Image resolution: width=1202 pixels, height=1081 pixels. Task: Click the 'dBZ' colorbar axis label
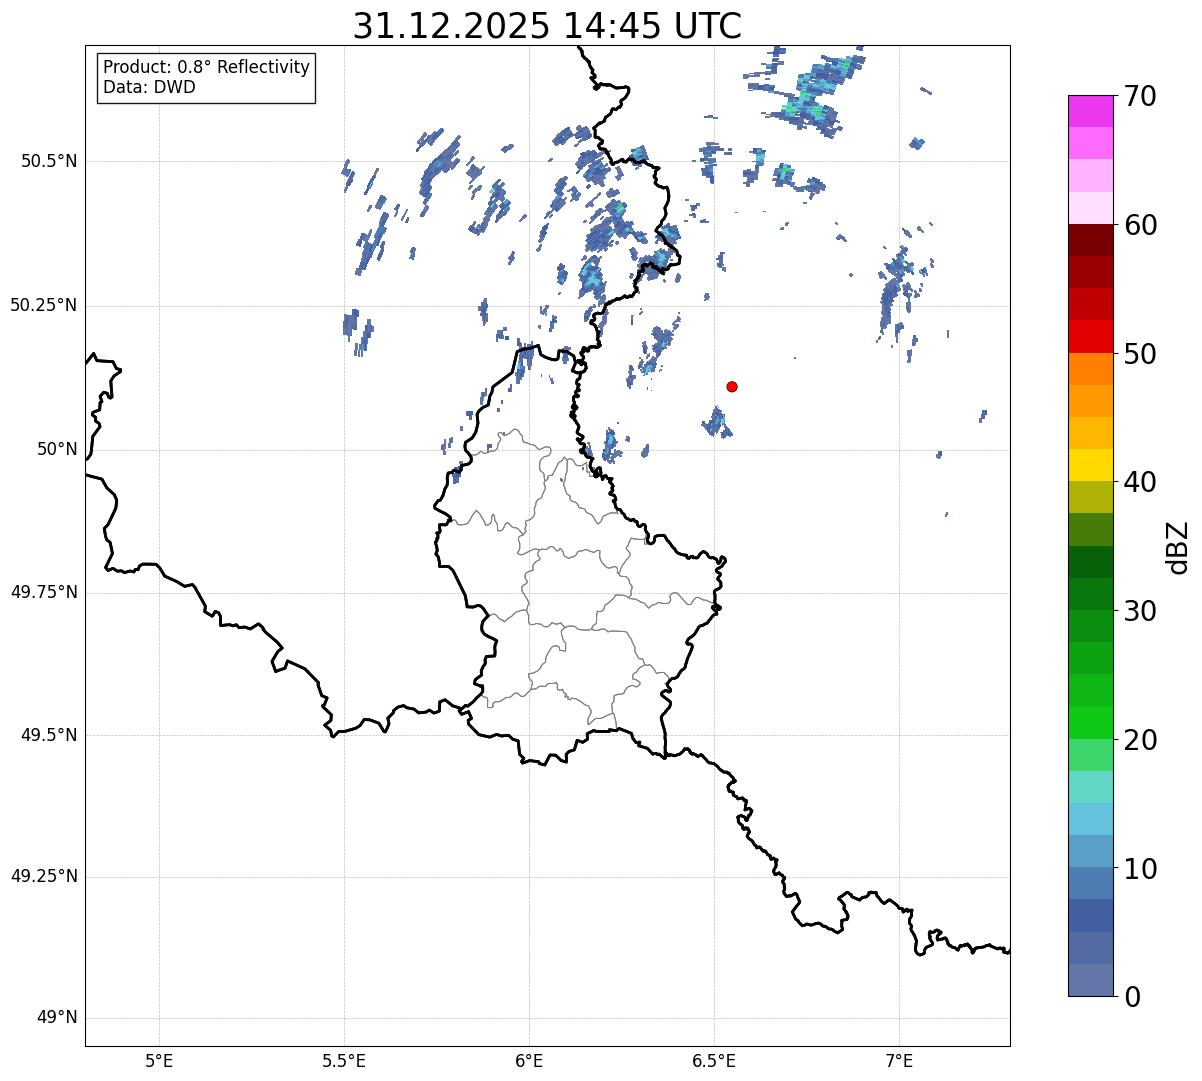1178,546
